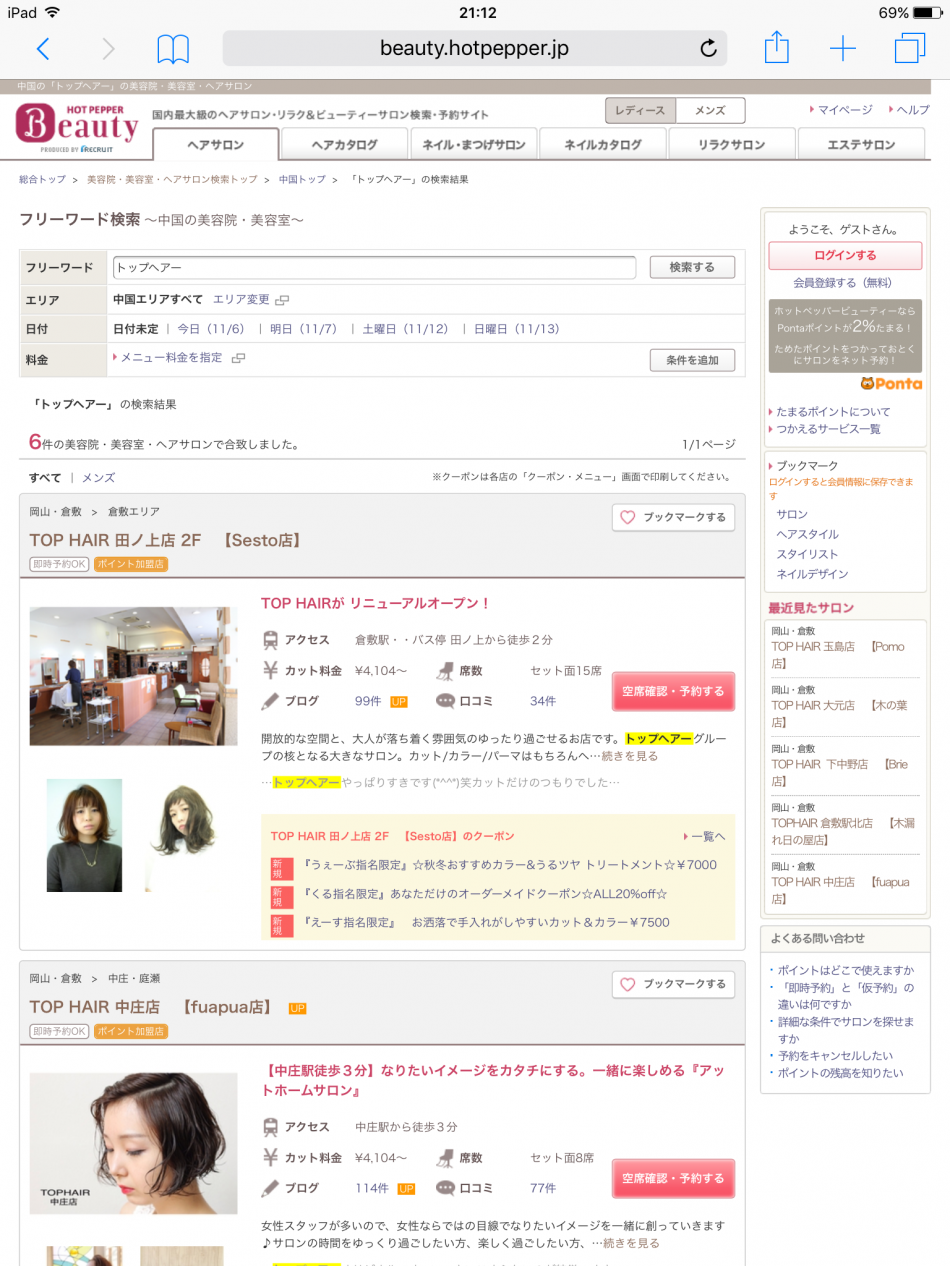Open the Safari bookmarks book icon
This screenshot has height=1266, width=950.
[x=173, y=48]
